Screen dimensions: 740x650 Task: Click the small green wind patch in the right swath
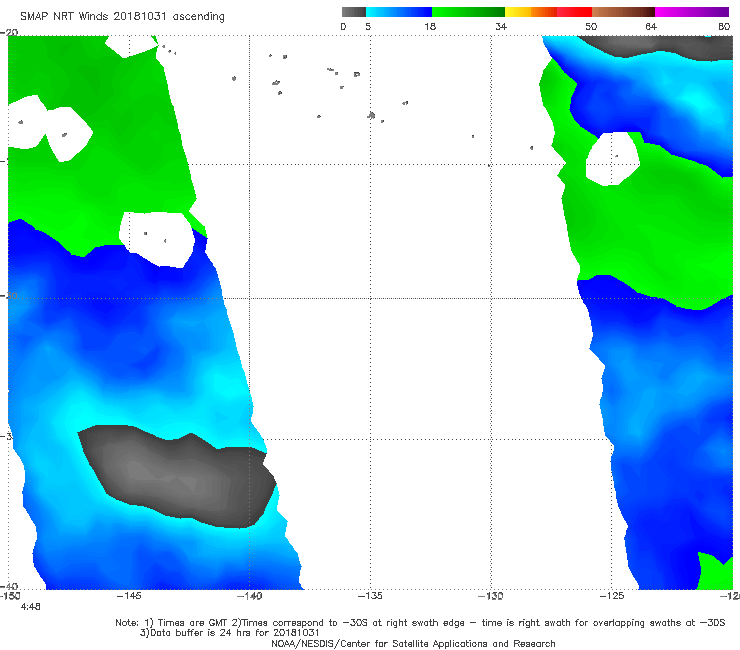pos(715,571)
